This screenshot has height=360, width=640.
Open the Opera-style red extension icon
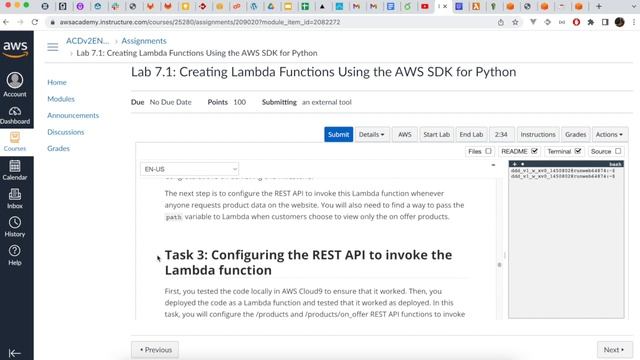click(576, 22)
